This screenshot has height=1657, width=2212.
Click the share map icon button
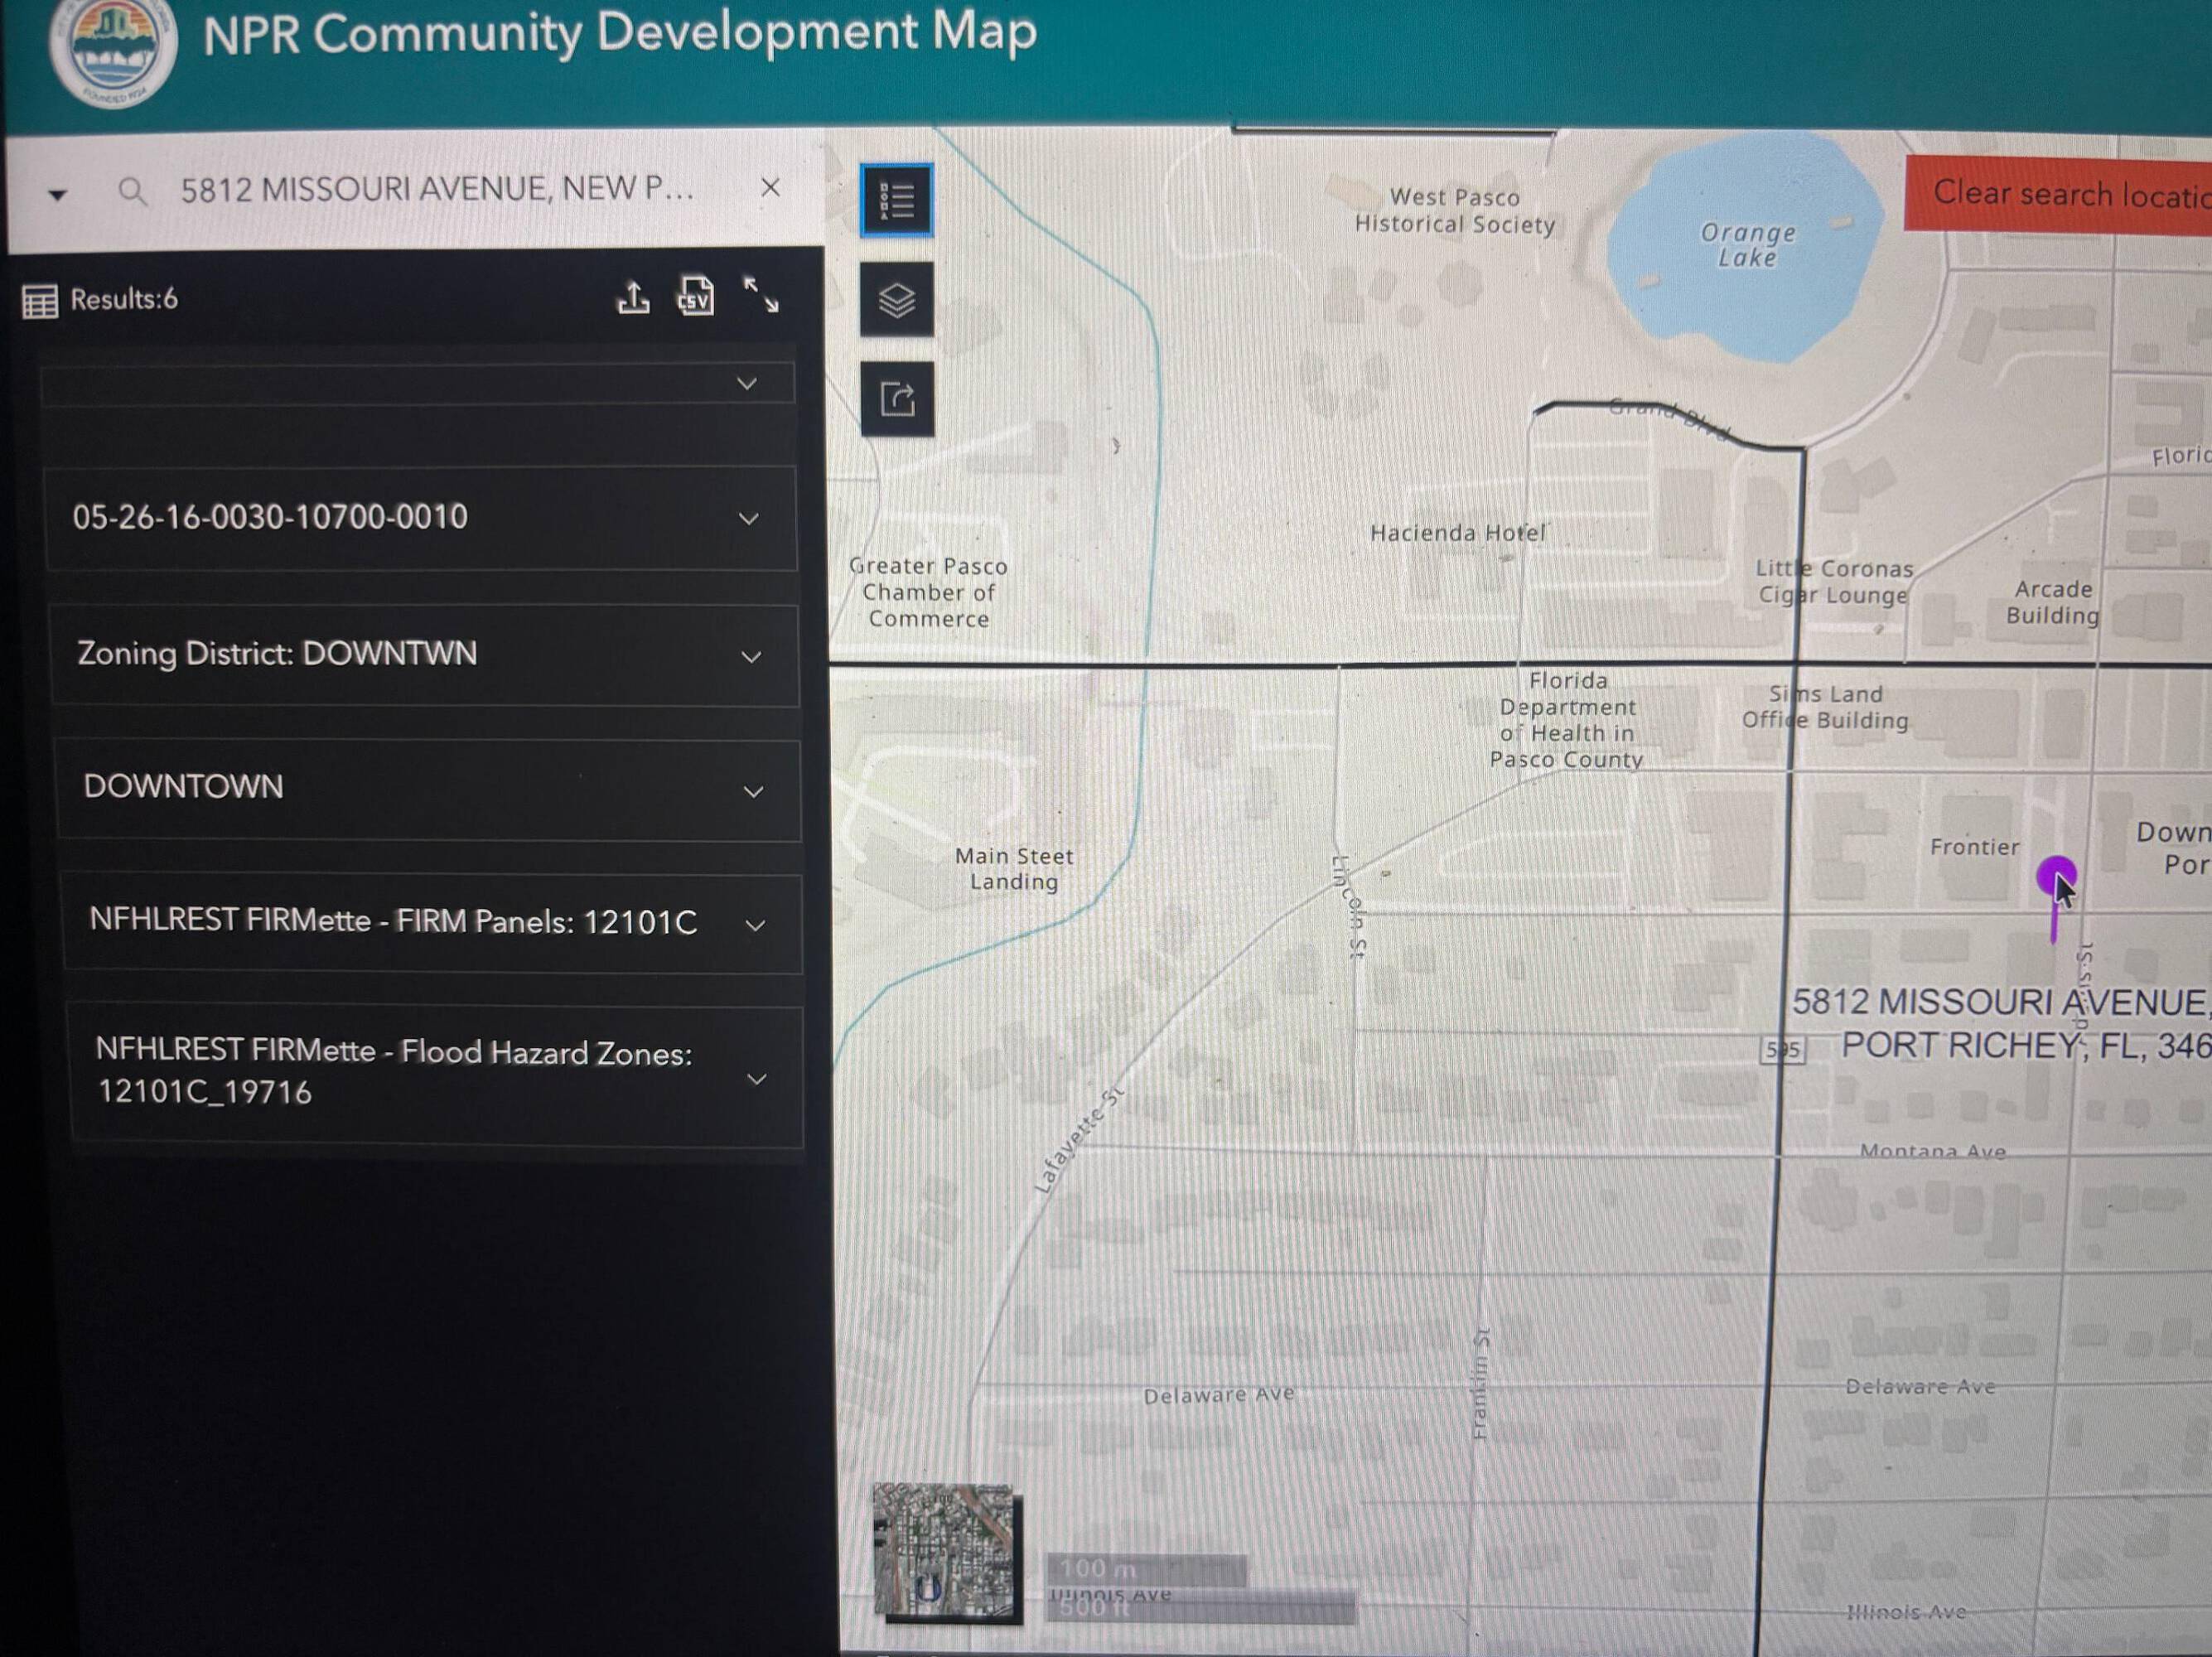(897, 399)
